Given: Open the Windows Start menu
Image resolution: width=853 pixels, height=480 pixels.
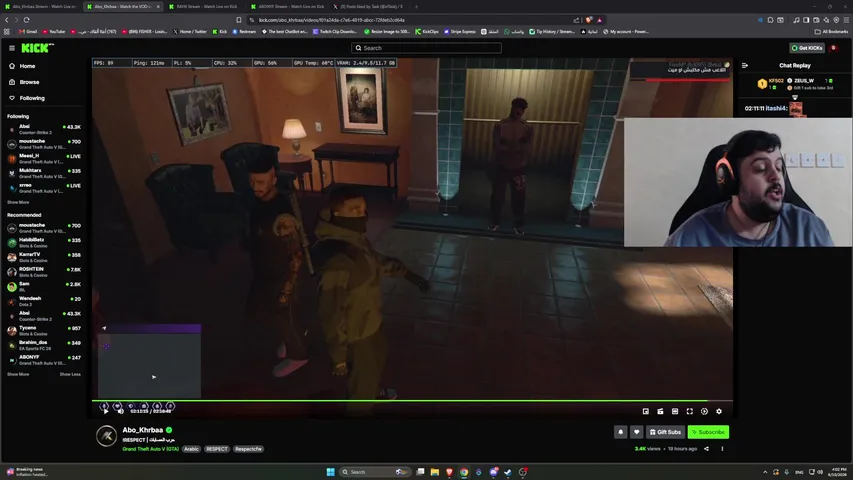Looking at the screenshot, I should click(x=330, y=472).
